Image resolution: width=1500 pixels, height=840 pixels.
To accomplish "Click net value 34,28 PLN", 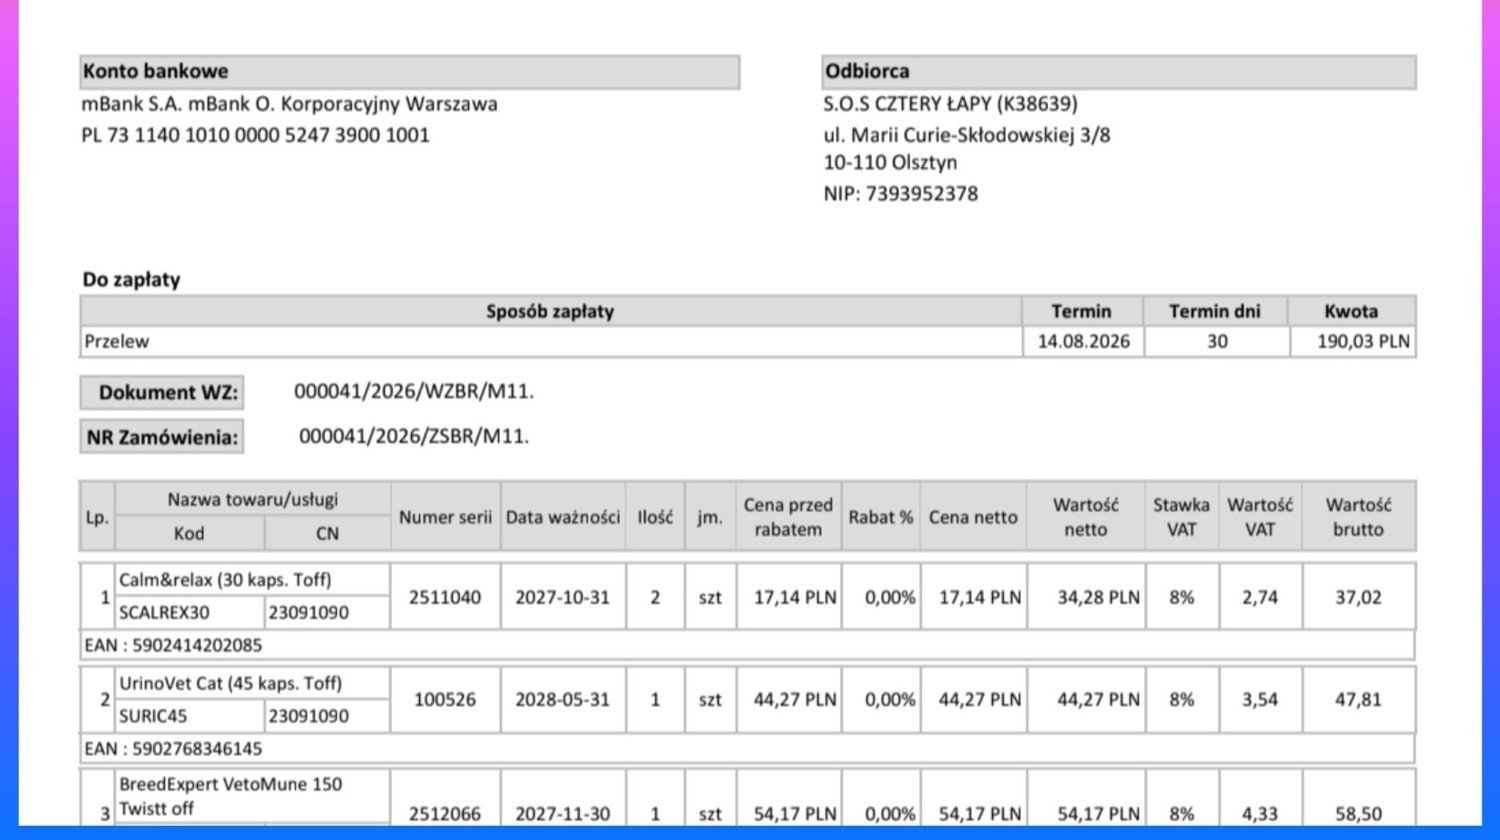I will pyautogui.click(x=1098, y=597).
